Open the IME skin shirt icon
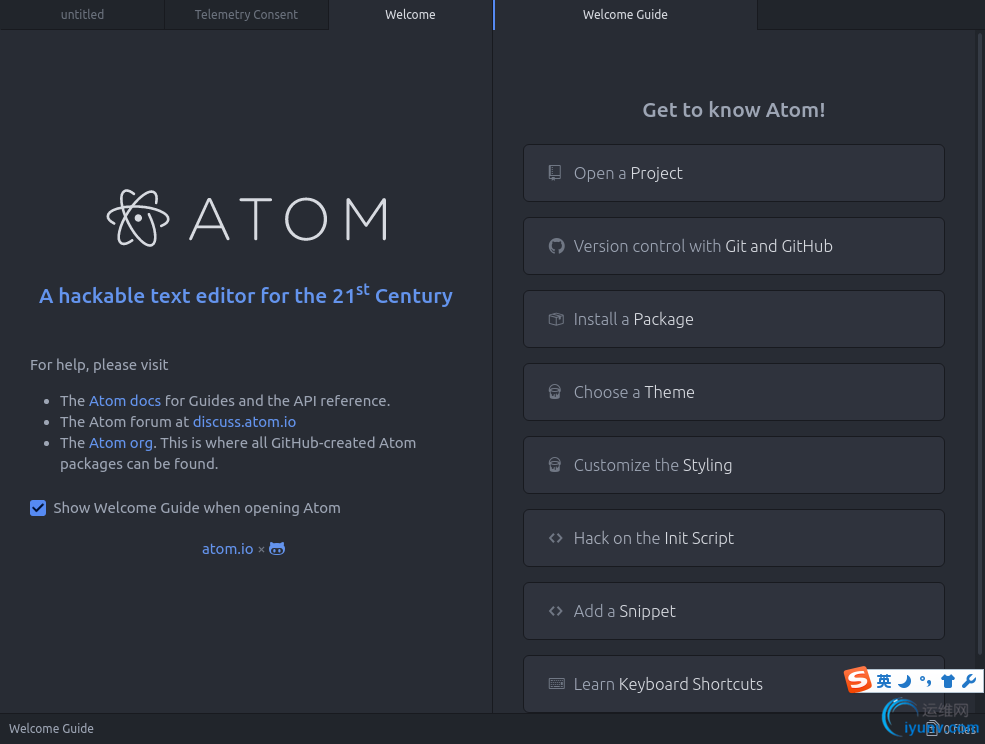The width and height of the screenshot is (985, 744). click(948, 681)
